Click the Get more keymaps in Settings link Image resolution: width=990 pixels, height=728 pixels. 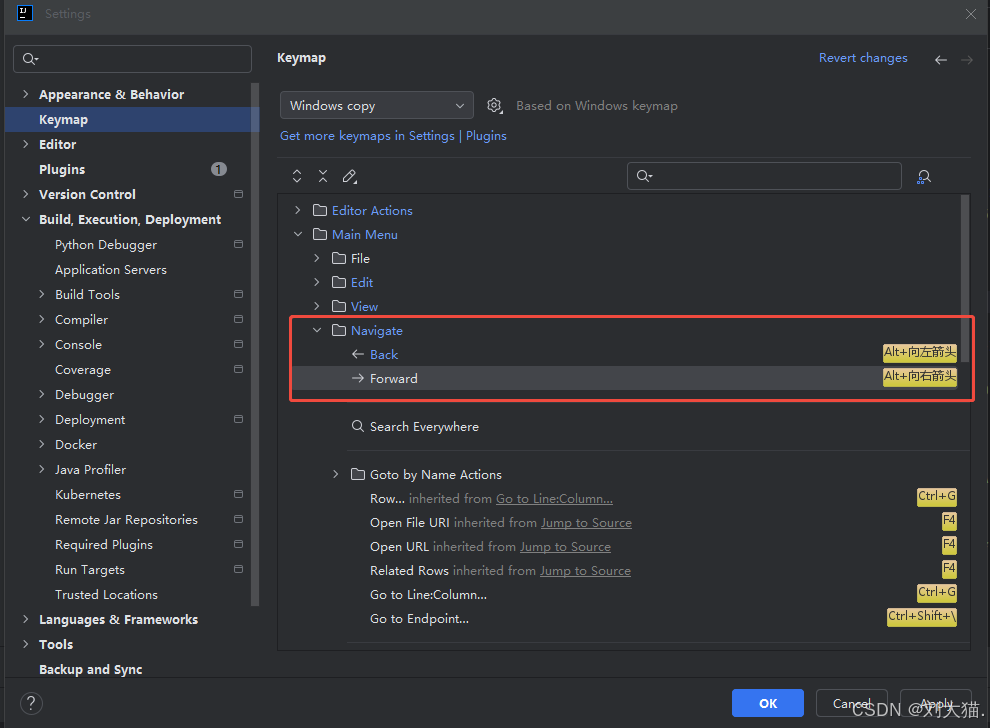[x=367, y=136]
